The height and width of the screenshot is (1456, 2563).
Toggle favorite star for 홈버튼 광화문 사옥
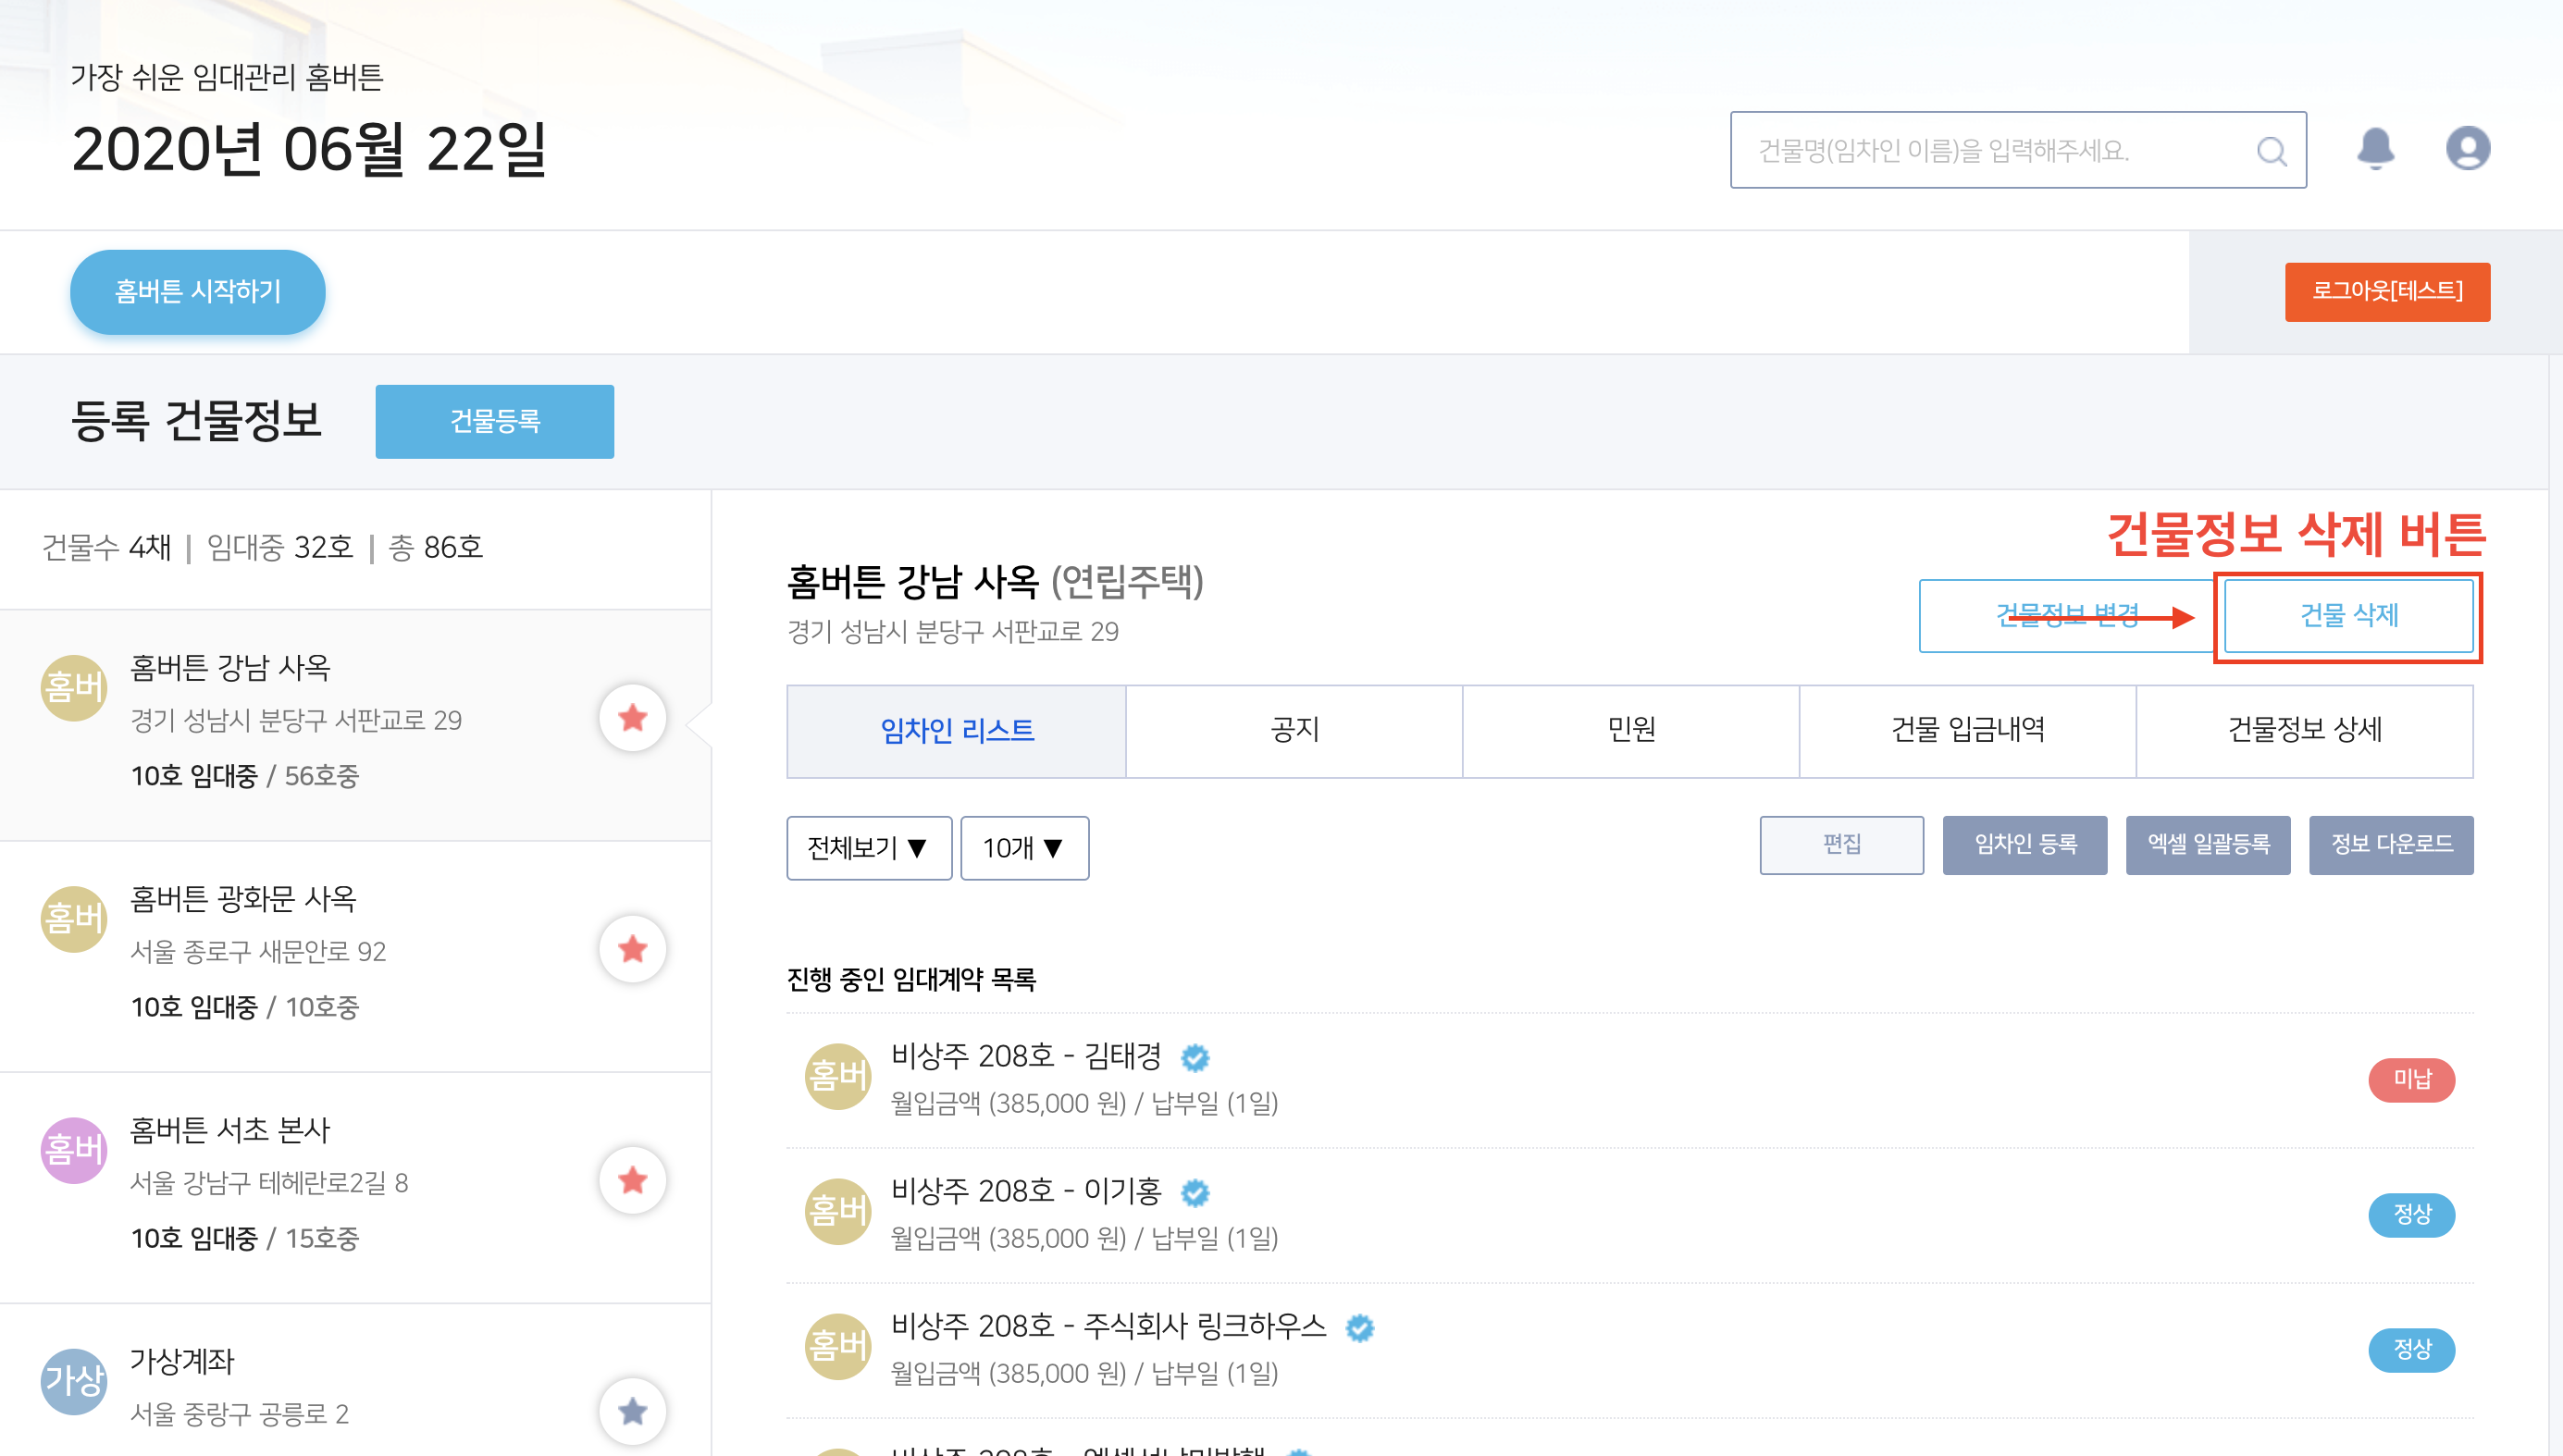tap(632, 949)
